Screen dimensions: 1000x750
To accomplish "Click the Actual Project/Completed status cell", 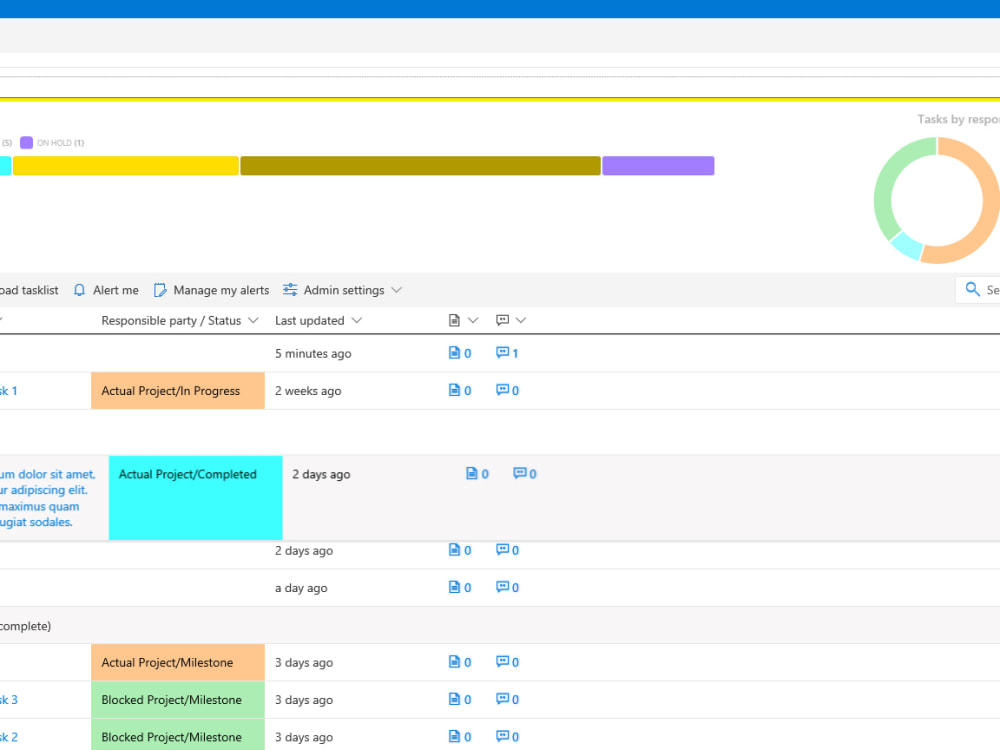I will click(x=196, y=497).
